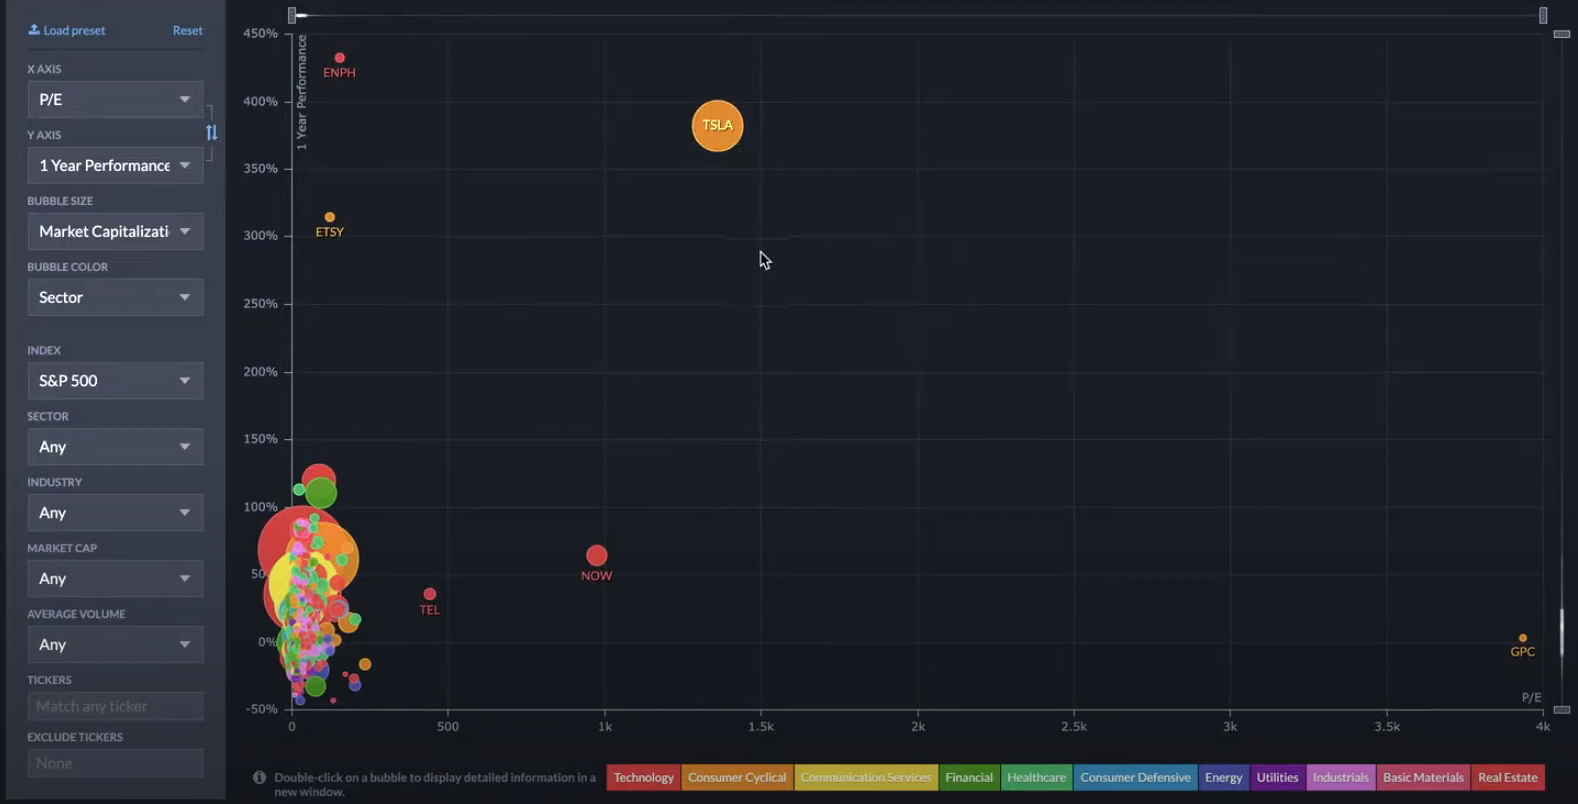
Task: Click the GPC bubble
Action: coord(1523,638)
